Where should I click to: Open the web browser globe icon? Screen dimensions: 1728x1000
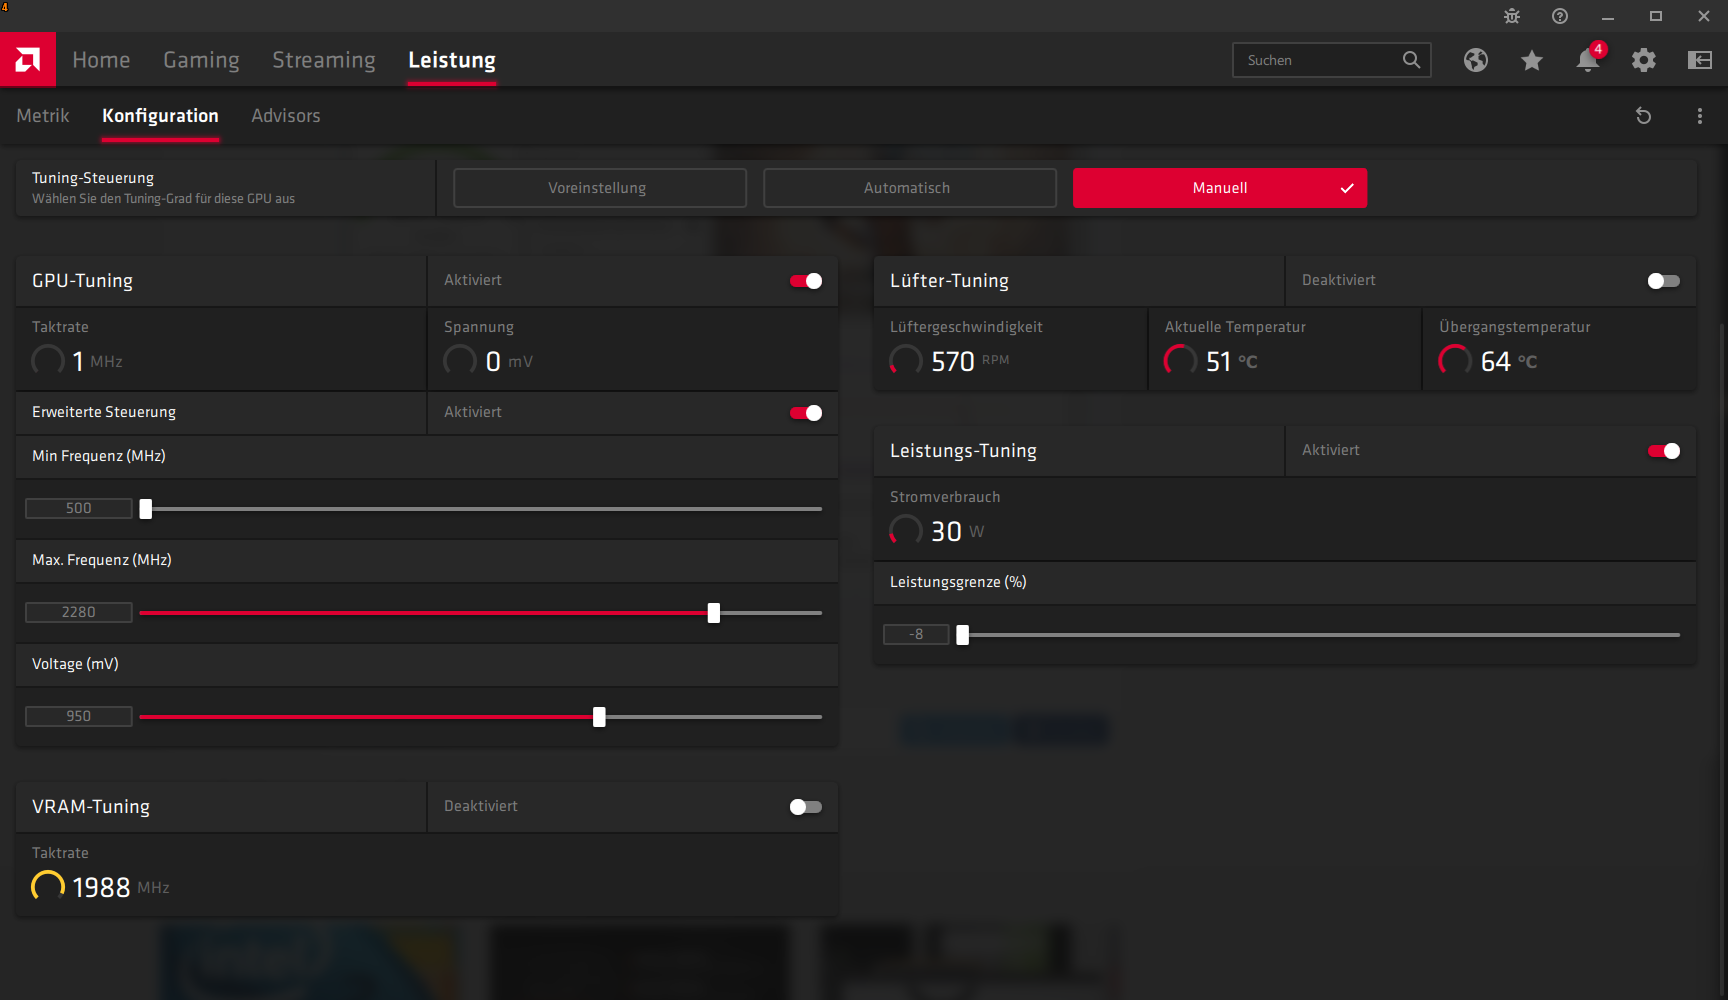(x=1476, y=60)
